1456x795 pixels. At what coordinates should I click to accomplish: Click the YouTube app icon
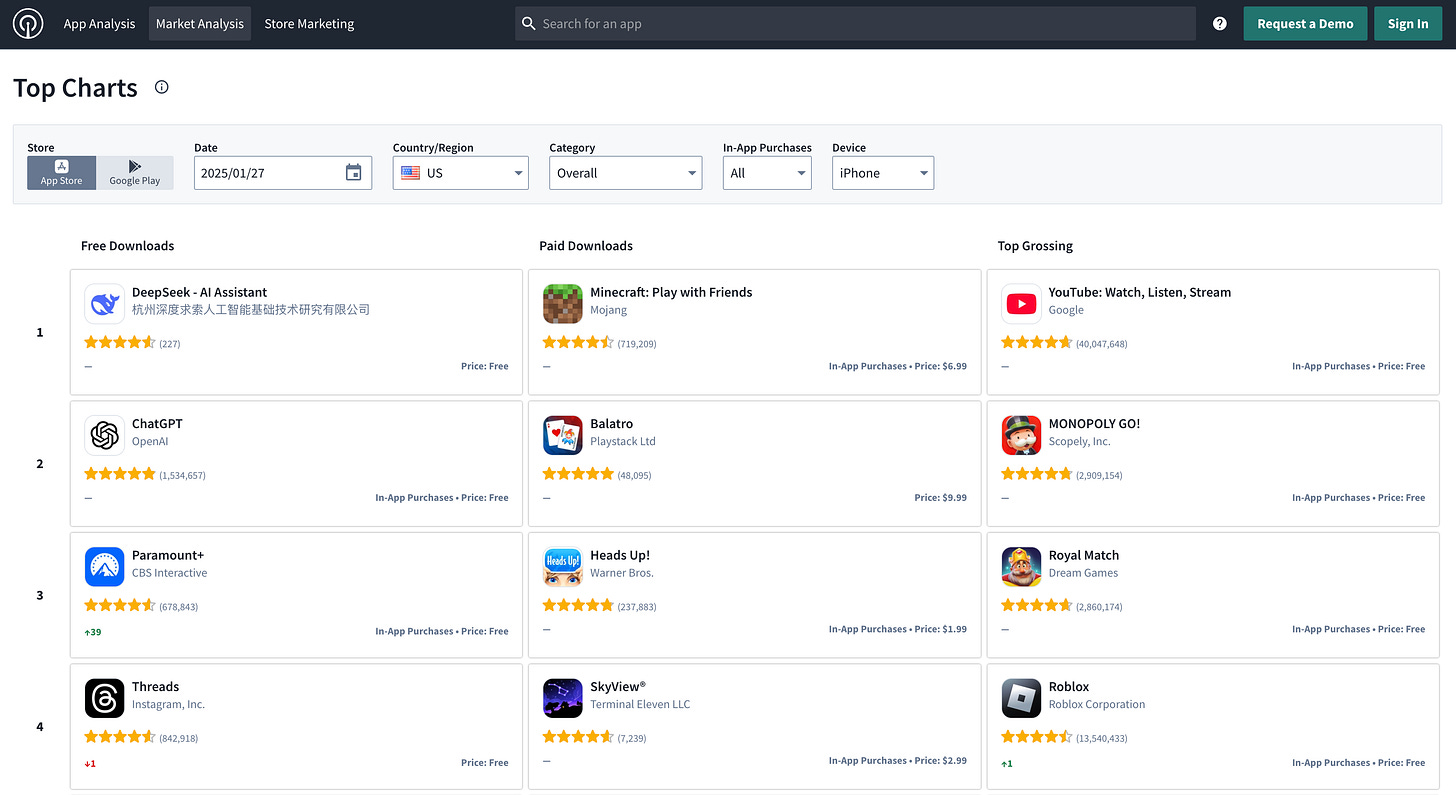tap(1021, 304)
